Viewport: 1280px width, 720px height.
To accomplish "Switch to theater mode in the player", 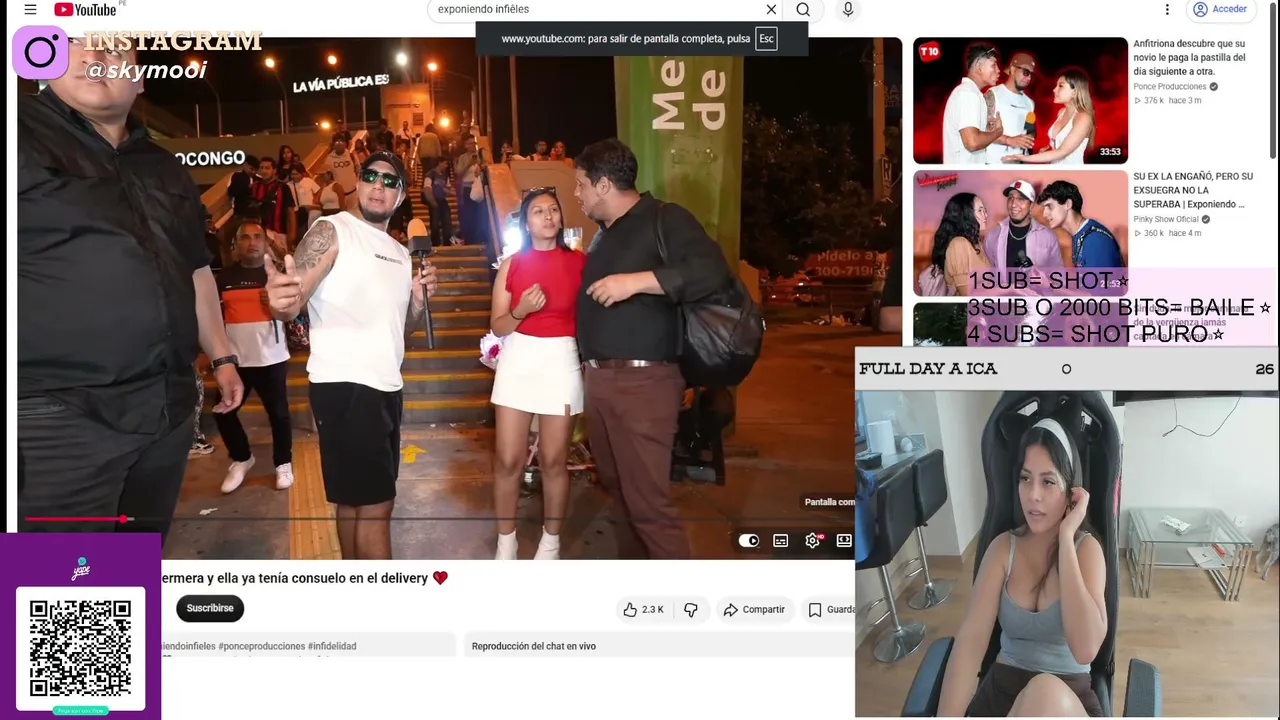I will [x=845, y=541].
